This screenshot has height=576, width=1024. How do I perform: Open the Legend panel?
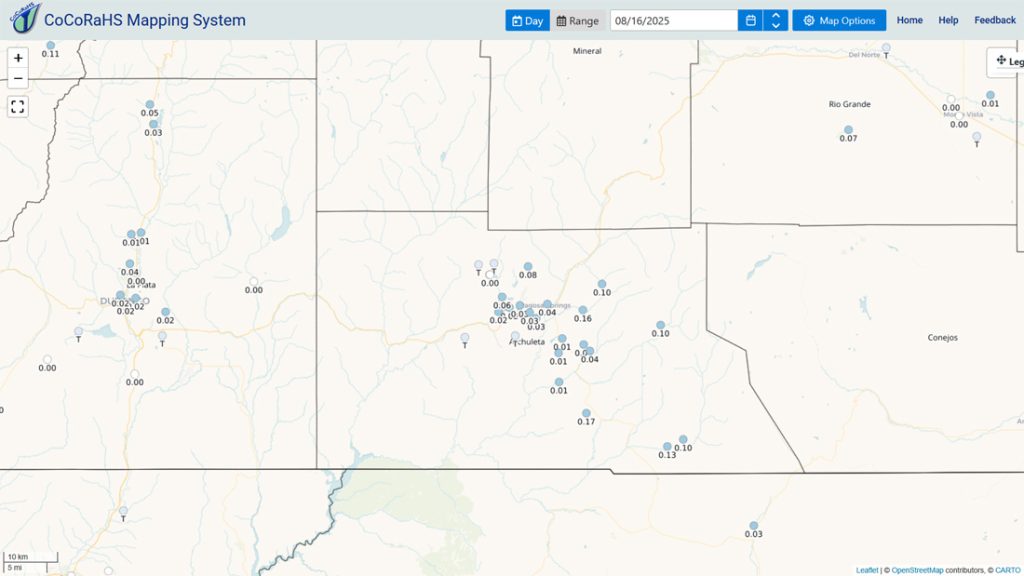[1006, 61]
